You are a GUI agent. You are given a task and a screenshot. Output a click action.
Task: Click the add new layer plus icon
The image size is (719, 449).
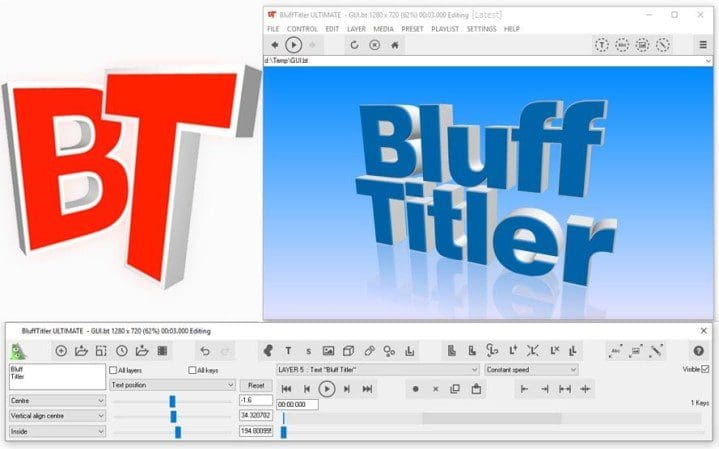click(61, 351)
